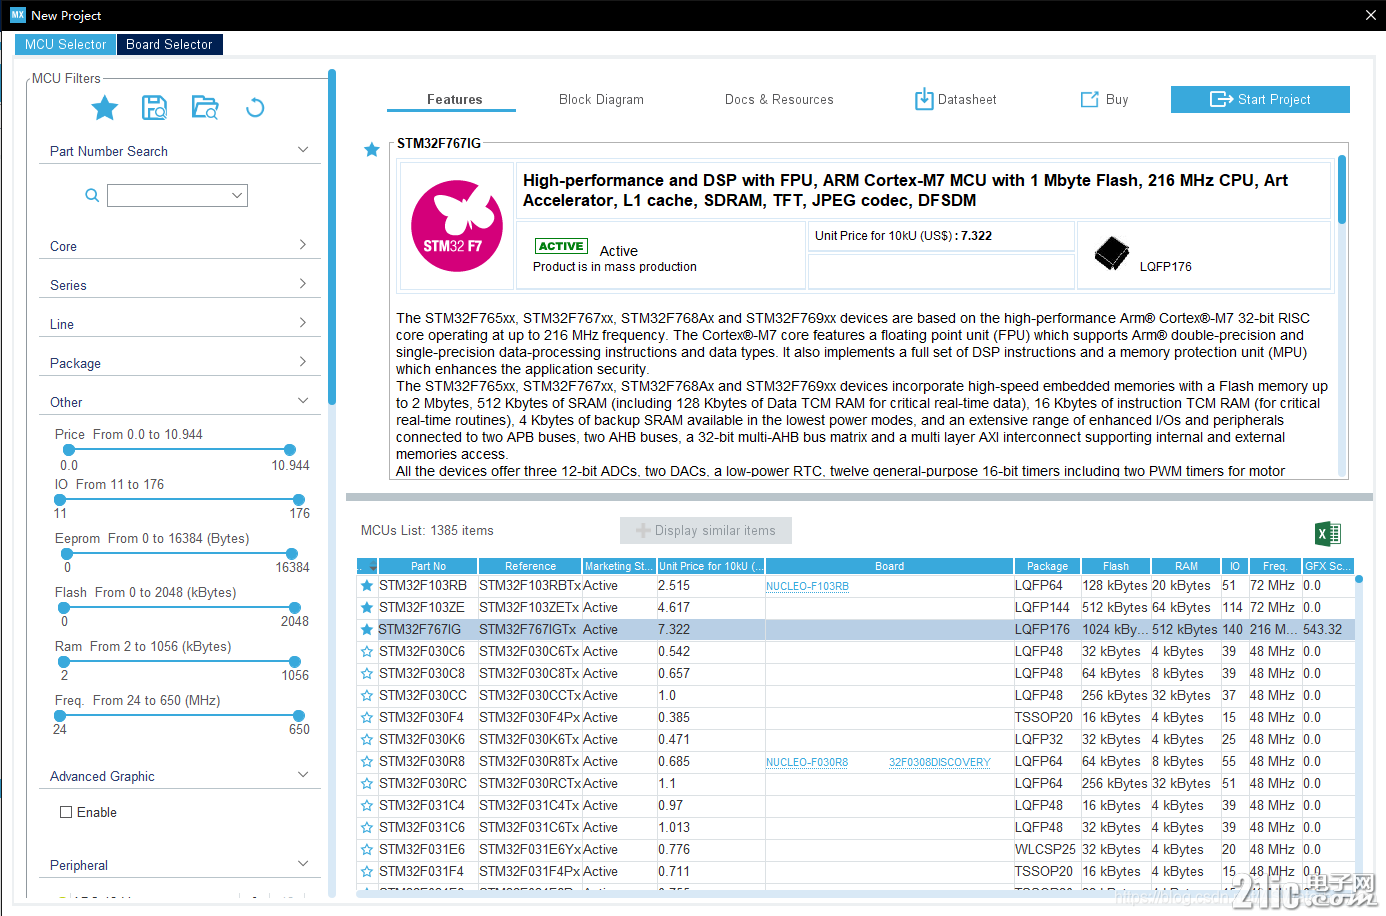The height and width of the screenshot is (916, 1386).
Task: Click Flash maximum slider handle
Action: 295,608
